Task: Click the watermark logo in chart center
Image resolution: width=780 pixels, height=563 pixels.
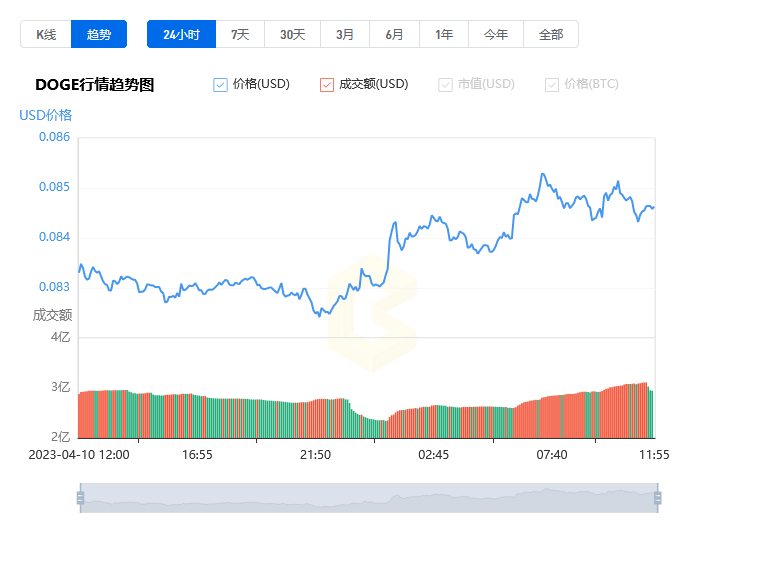Action: (x=371, y=312)
